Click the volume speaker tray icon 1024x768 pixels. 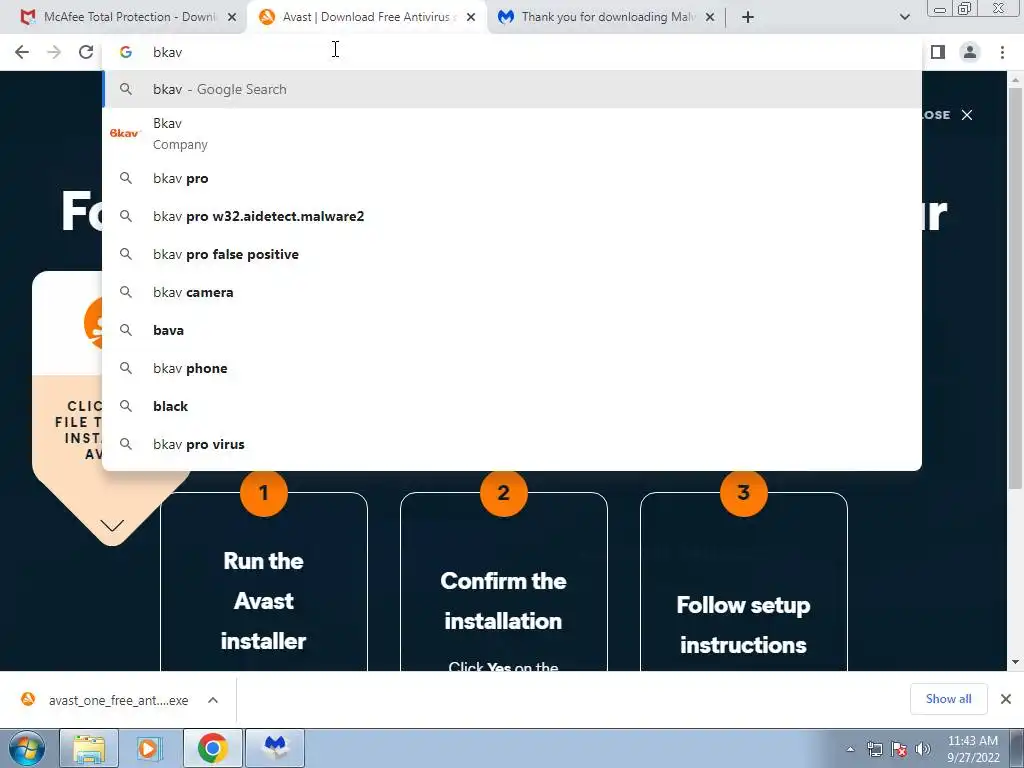[923, 749]
